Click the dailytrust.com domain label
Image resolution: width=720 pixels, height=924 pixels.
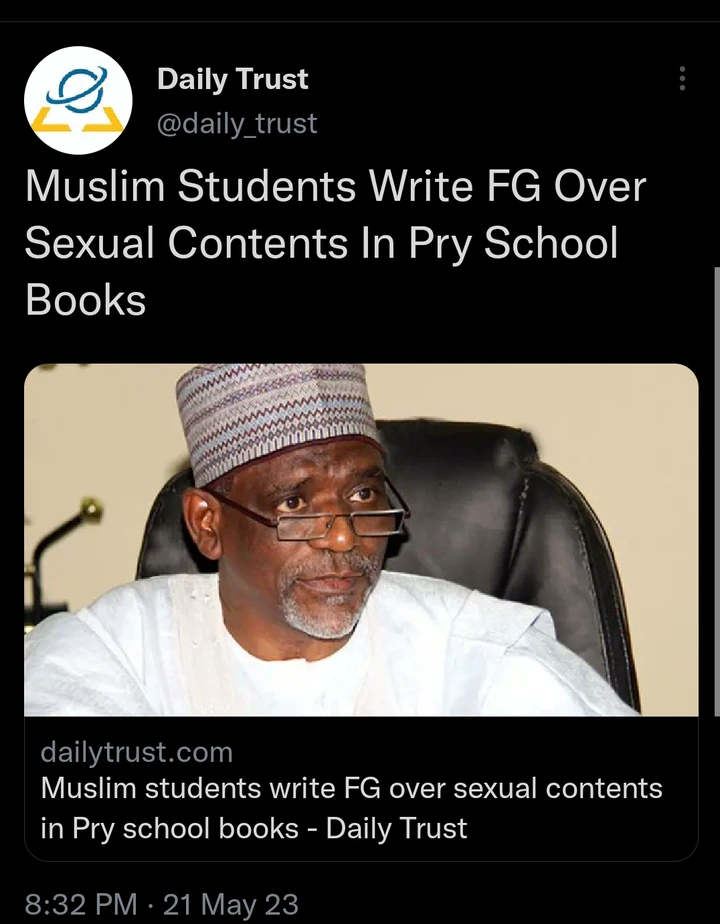(x=137, y=753)
